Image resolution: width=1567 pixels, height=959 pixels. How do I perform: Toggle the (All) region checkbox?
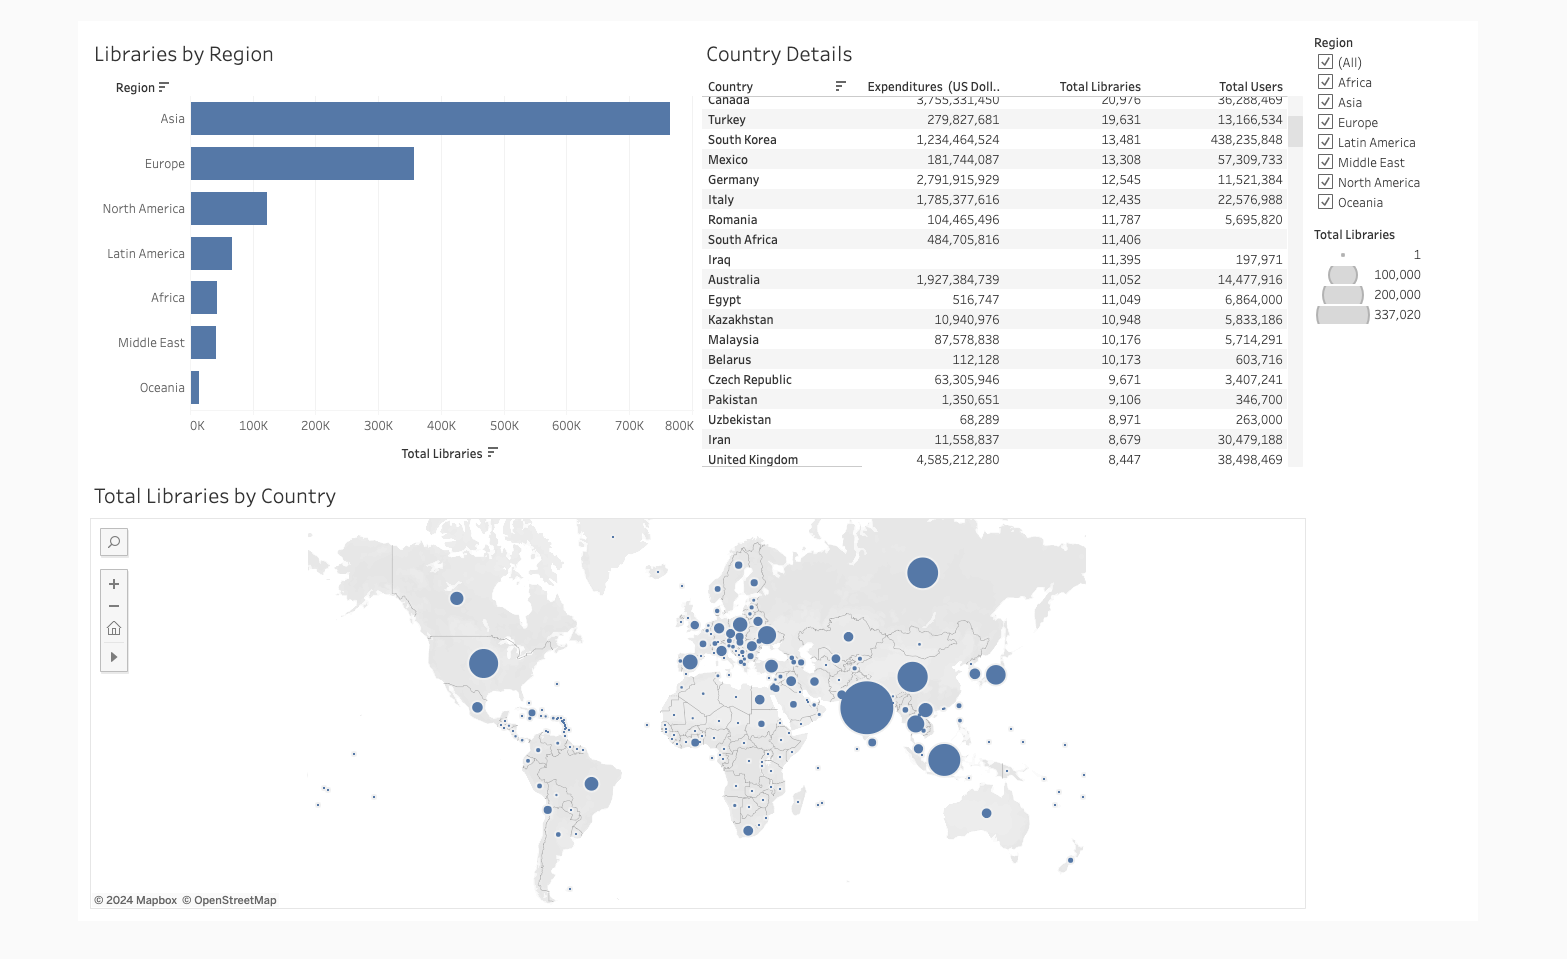pyautogui.click(x=1325, y=62)
